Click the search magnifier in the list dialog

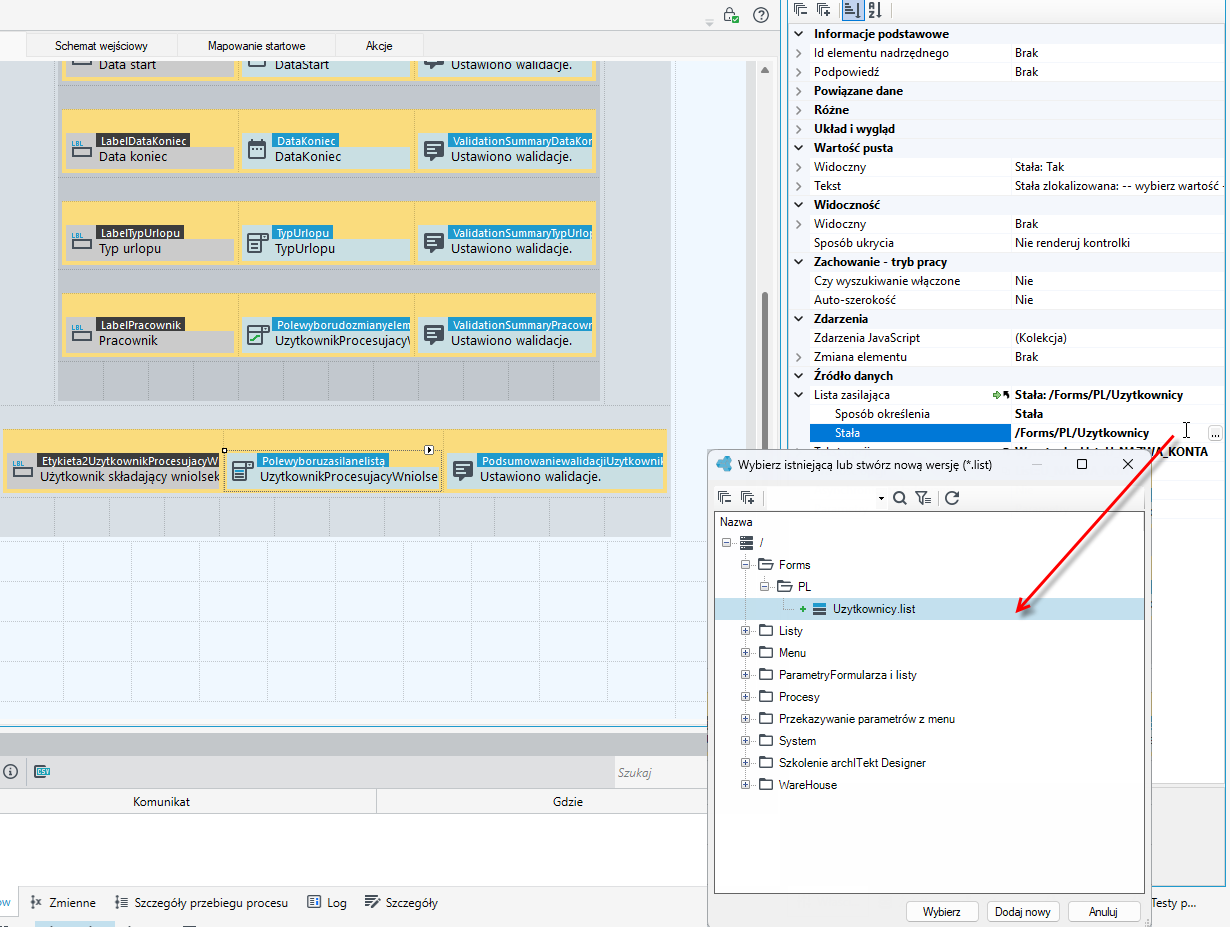900,497
